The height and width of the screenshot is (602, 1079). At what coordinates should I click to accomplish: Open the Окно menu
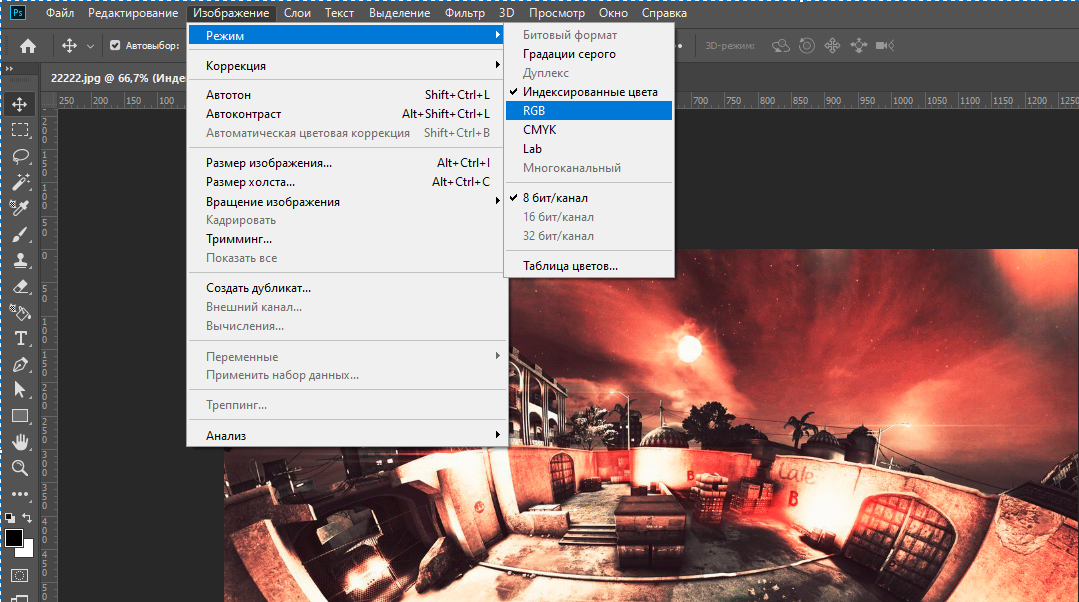613,13
